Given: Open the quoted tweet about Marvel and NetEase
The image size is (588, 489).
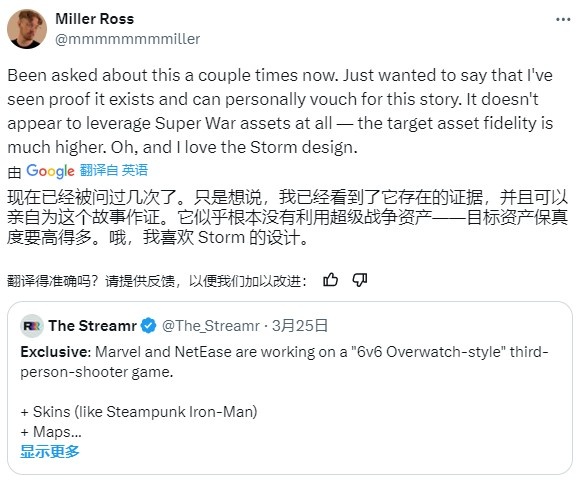Looking at the screenshot, I should coord(290,388).
